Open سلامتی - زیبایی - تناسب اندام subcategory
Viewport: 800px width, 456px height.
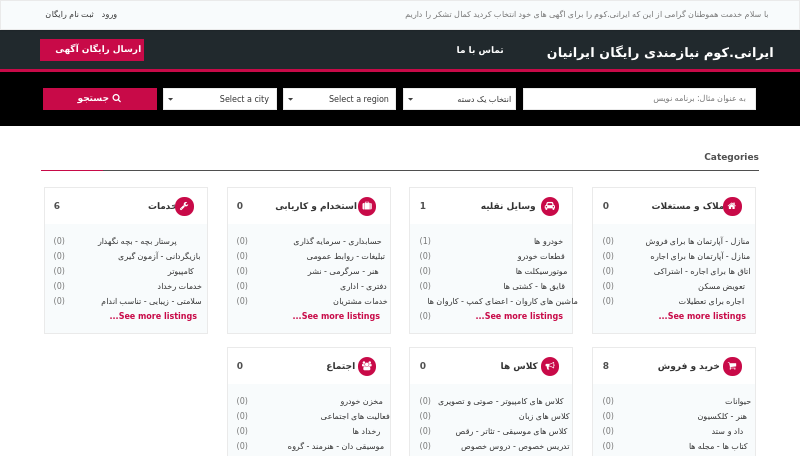point(151,301)
